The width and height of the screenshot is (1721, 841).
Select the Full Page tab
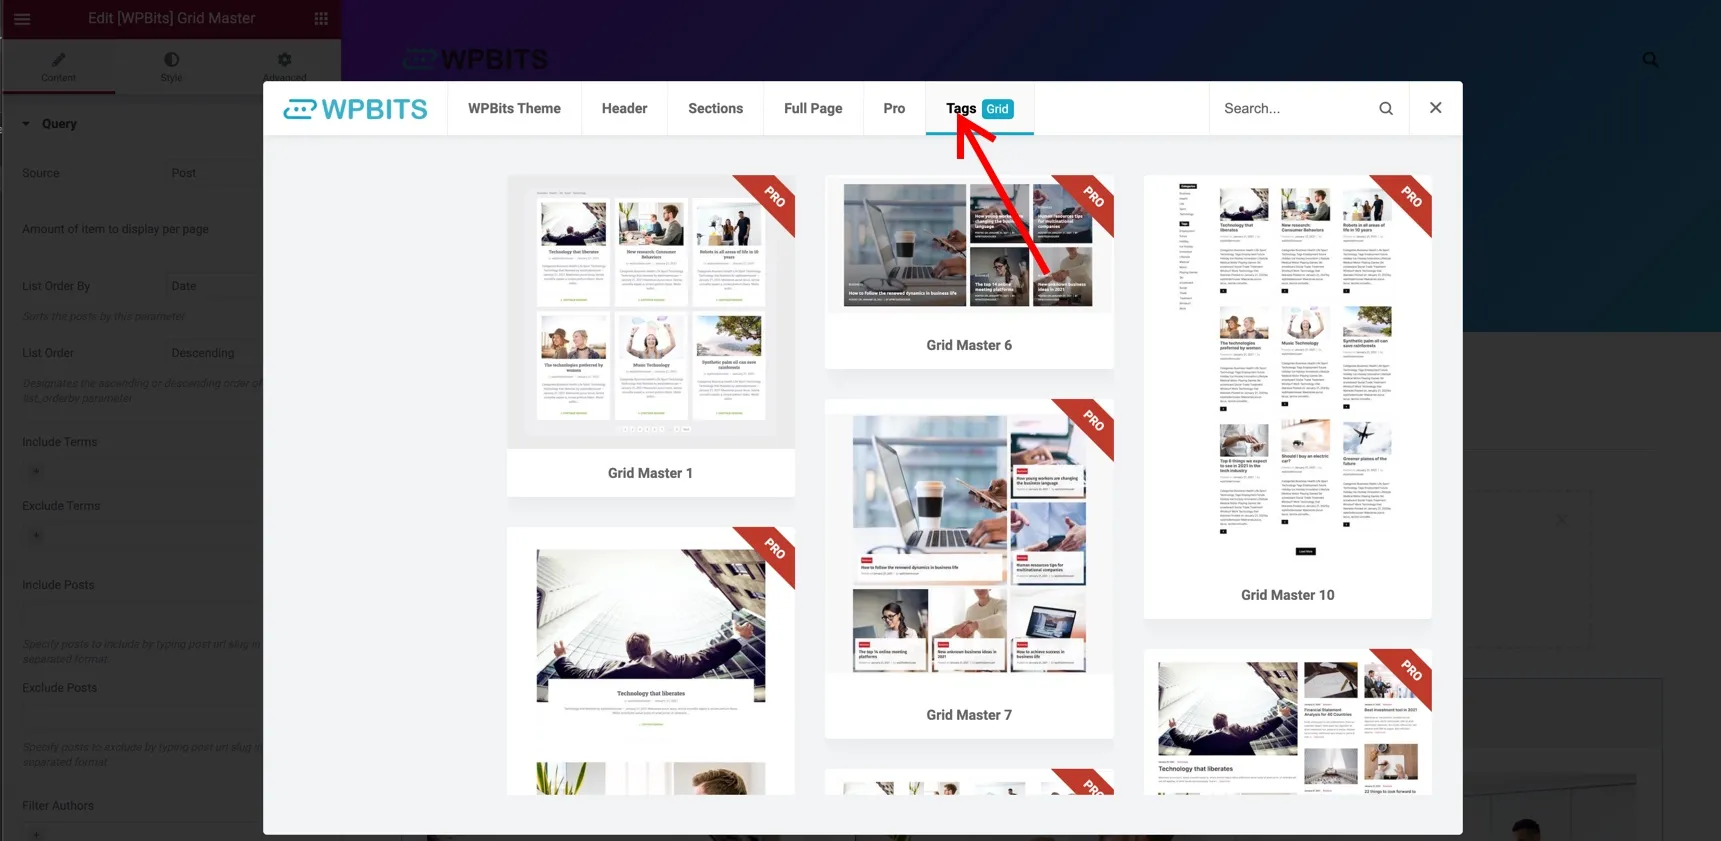pos(813,108)
